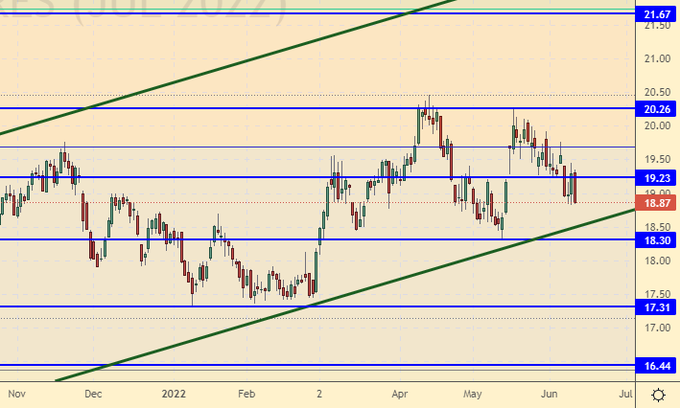
Task: Select the May time axis label
Action: [475, 394]
